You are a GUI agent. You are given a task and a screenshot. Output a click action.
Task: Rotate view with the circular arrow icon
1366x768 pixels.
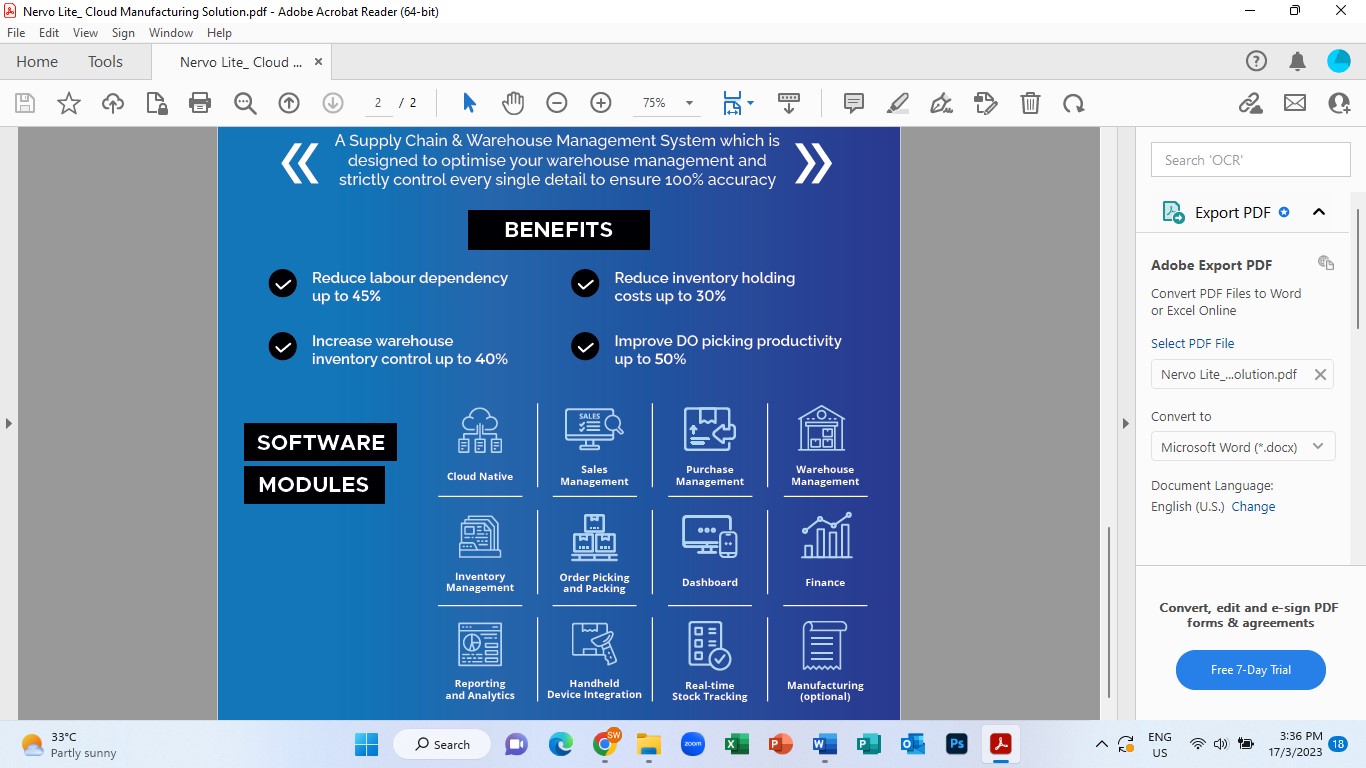click(x=1074, y=103)
